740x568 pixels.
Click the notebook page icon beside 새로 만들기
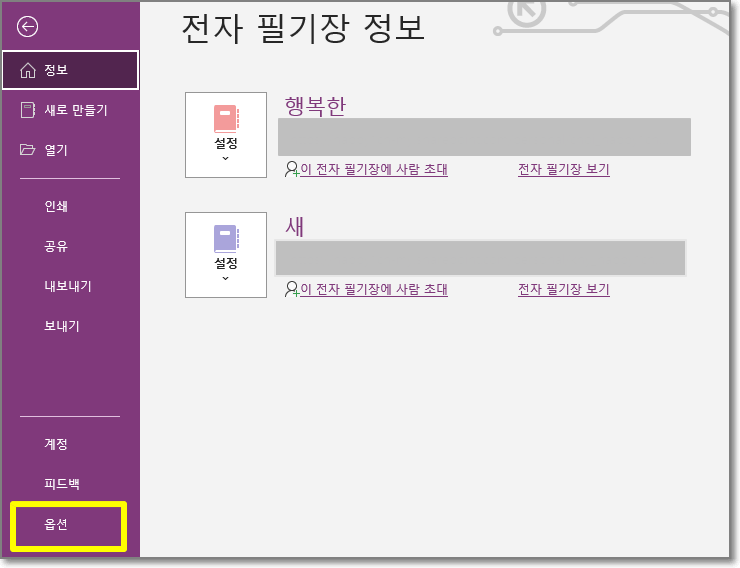click(x=28, y=110)
